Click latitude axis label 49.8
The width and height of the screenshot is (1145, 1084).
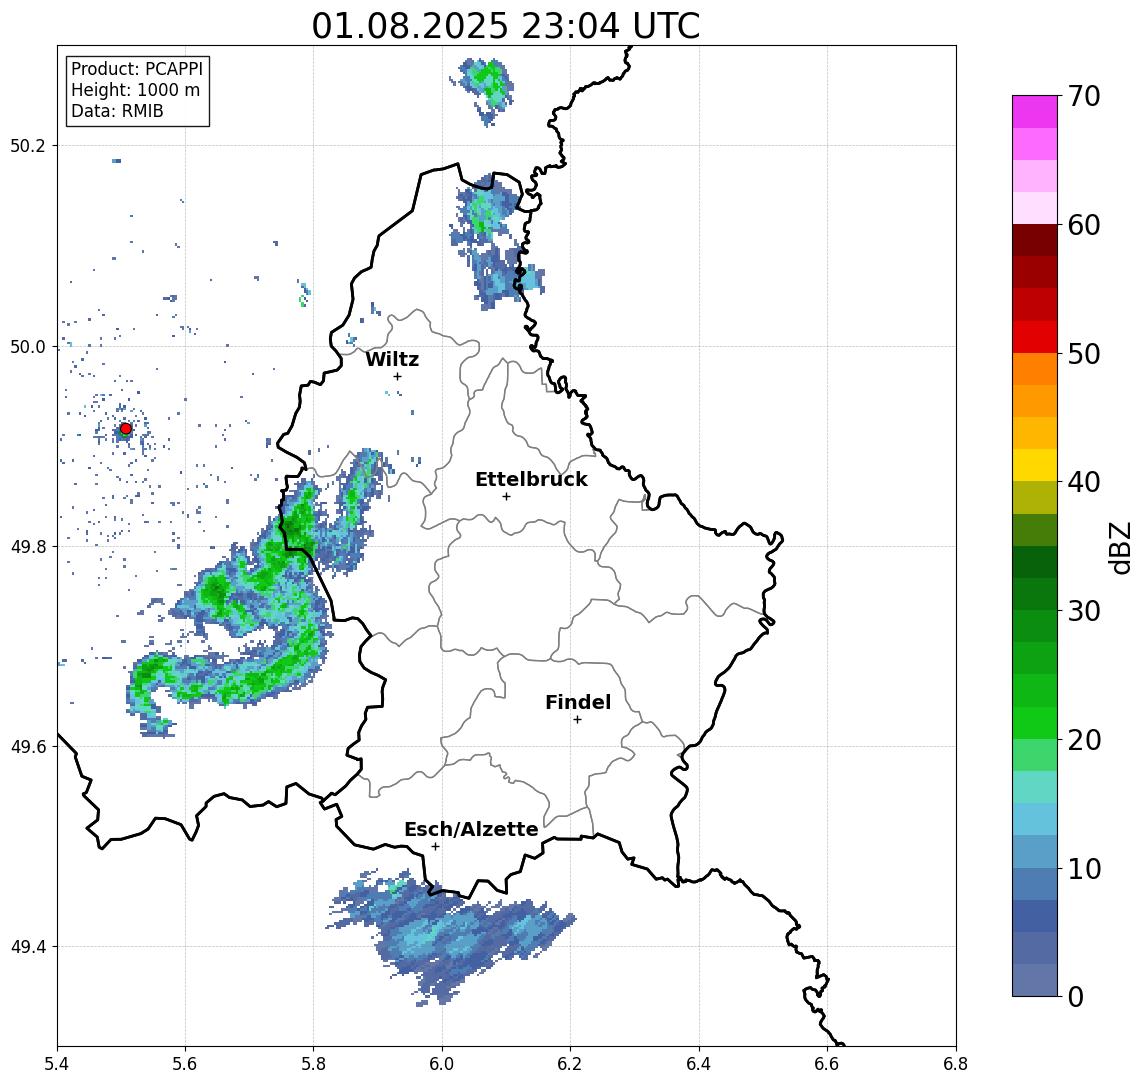(28, 546)
